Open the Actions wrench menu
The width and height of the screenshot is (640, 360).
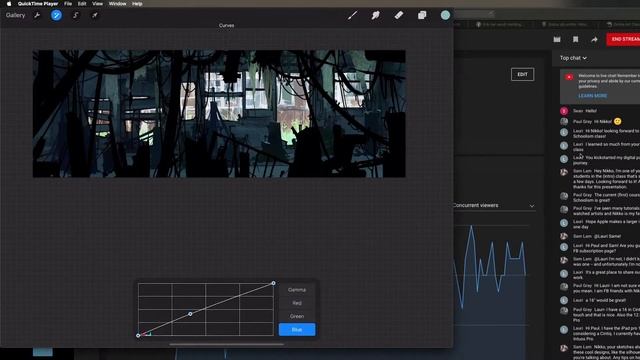[37, 16]
